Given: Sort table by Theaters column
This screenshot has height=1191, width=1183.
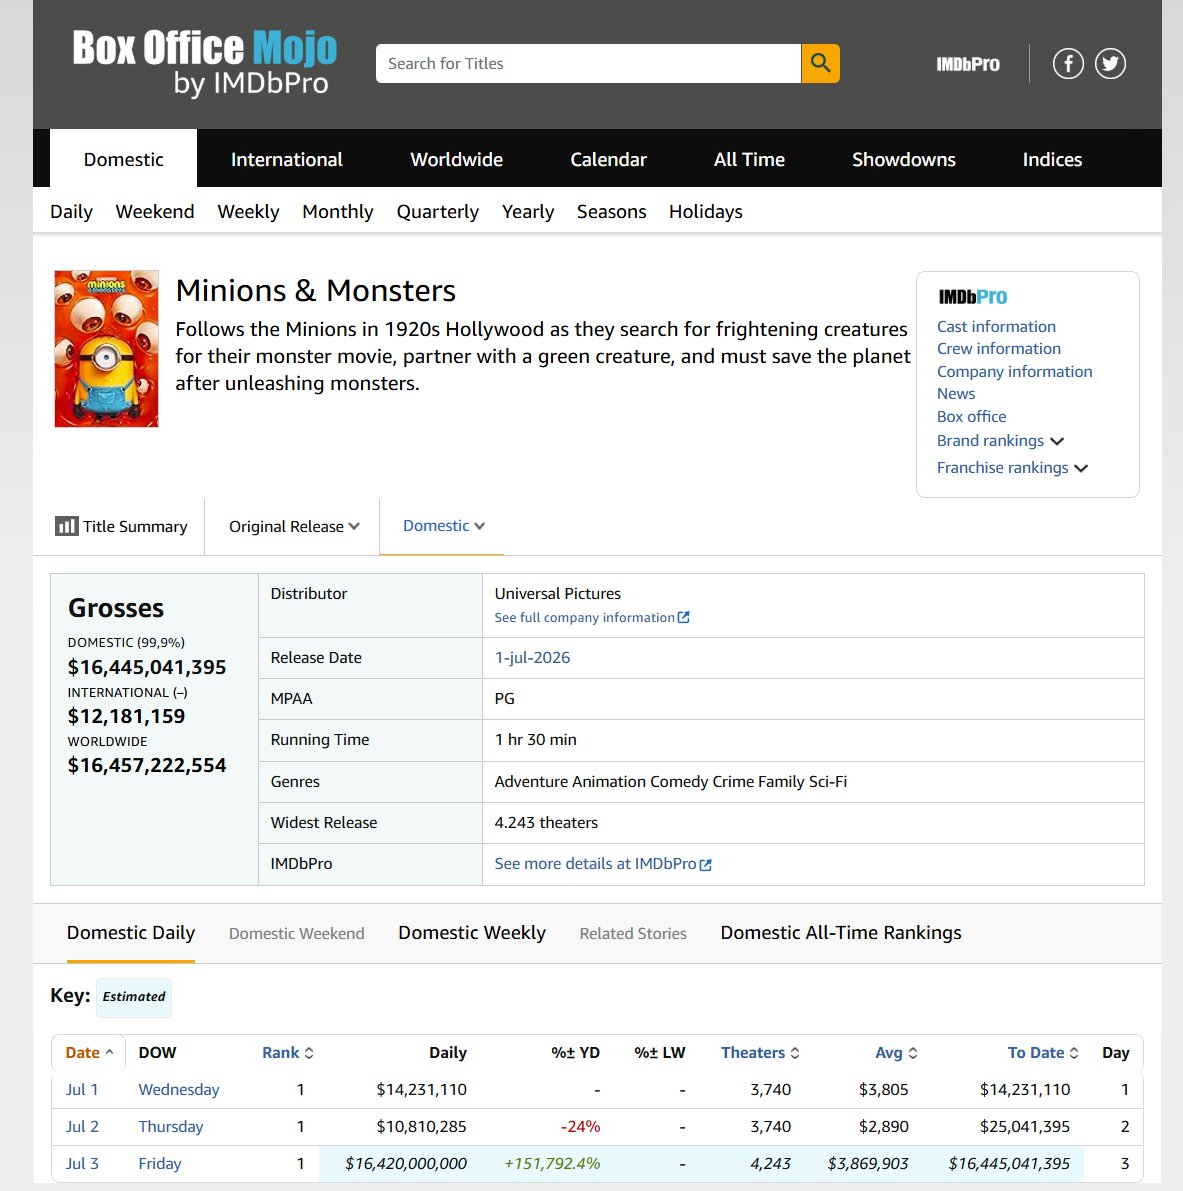Looking at the screenshot, I should (760, 1053).
